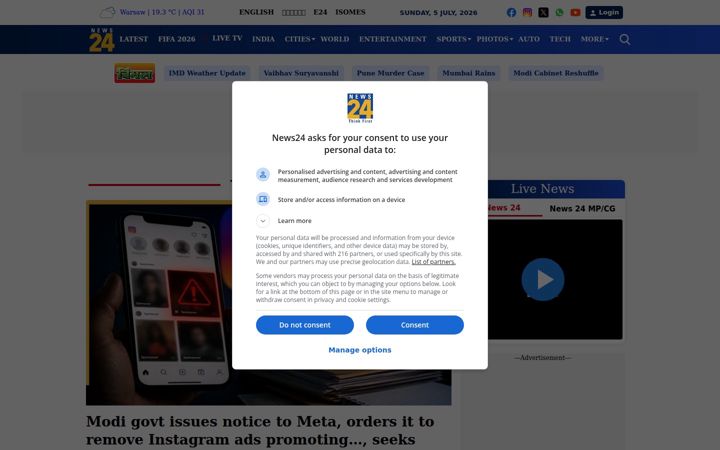
Task: Open Pune Murder Case topic tag
Action: click(x=390, y=73)
